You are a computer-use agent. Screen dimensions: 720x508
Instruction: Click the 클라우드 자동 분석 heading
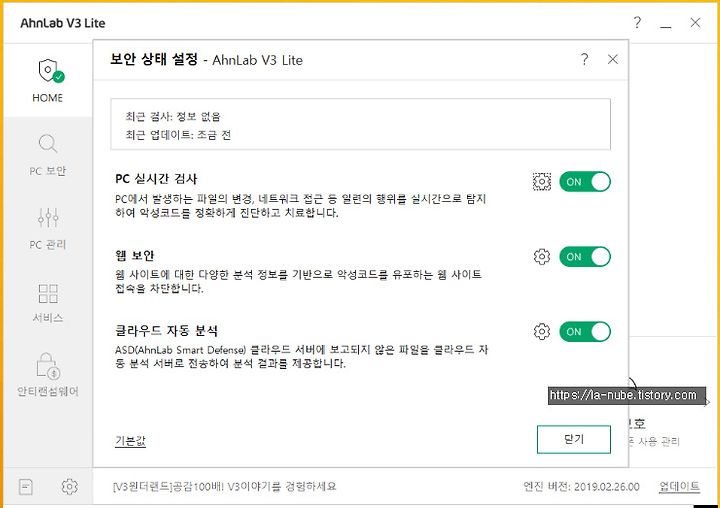[x=166, y=331]
